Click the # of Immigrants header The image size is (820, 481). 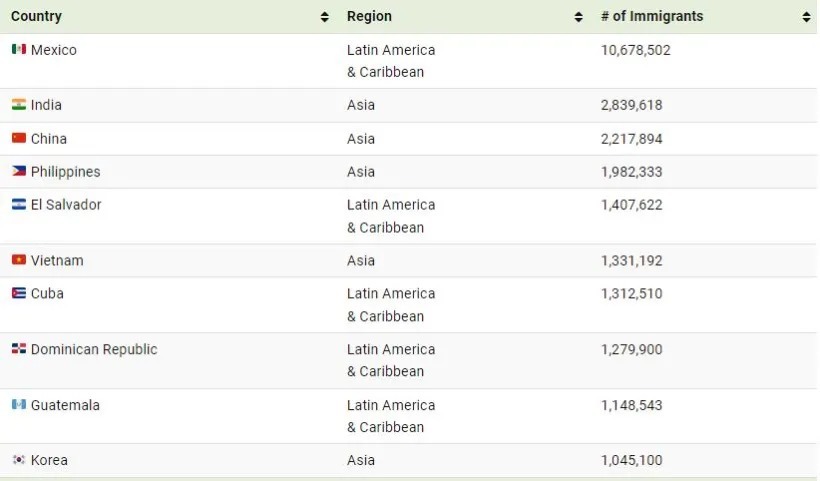click(x=652, y=16)
